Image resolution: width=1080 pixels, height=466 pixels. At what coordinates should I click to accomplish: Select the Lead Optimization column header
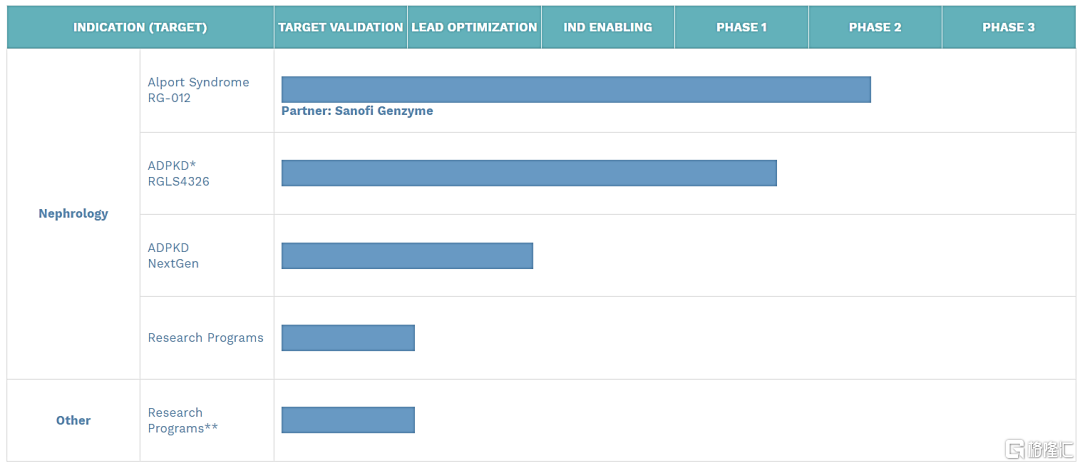tap(474, 27)
